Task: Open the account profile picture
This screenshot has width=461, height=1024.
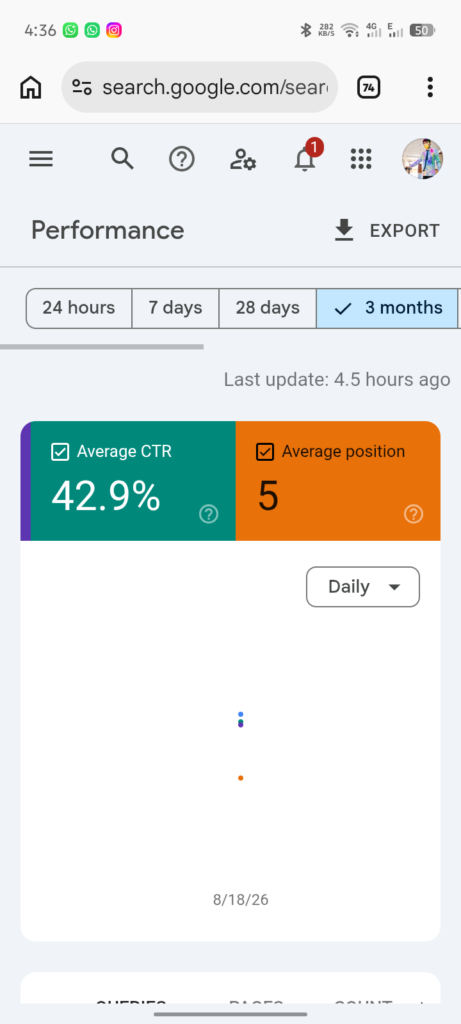Action: click(x=422, y=159)
